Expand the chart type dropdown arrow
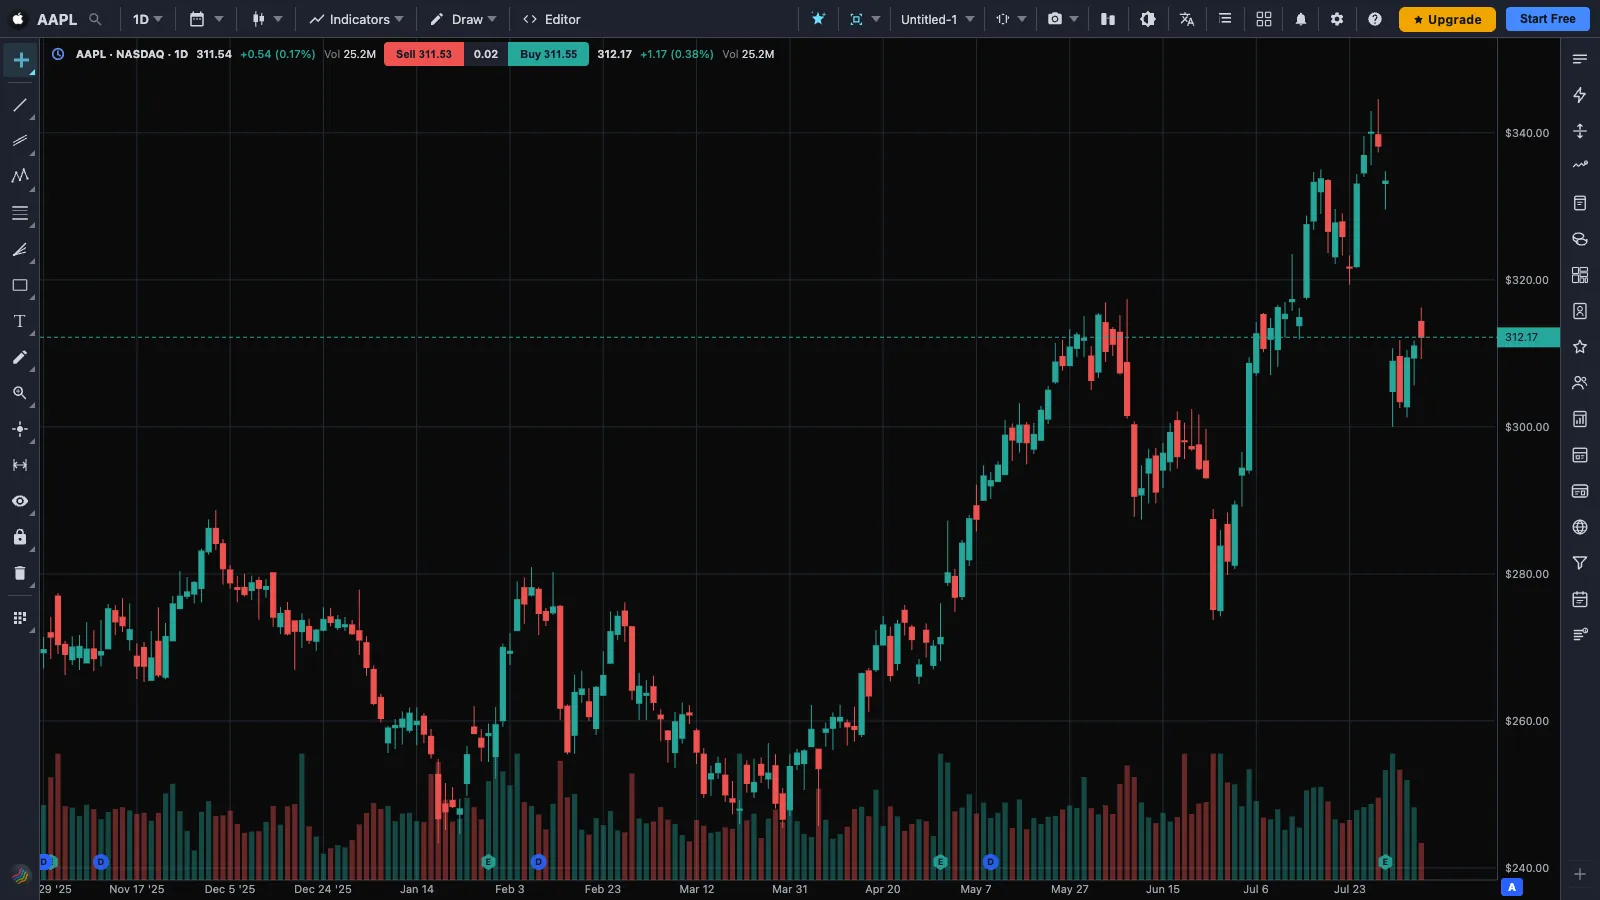1600x900 pixels. [x=278, y=19]
